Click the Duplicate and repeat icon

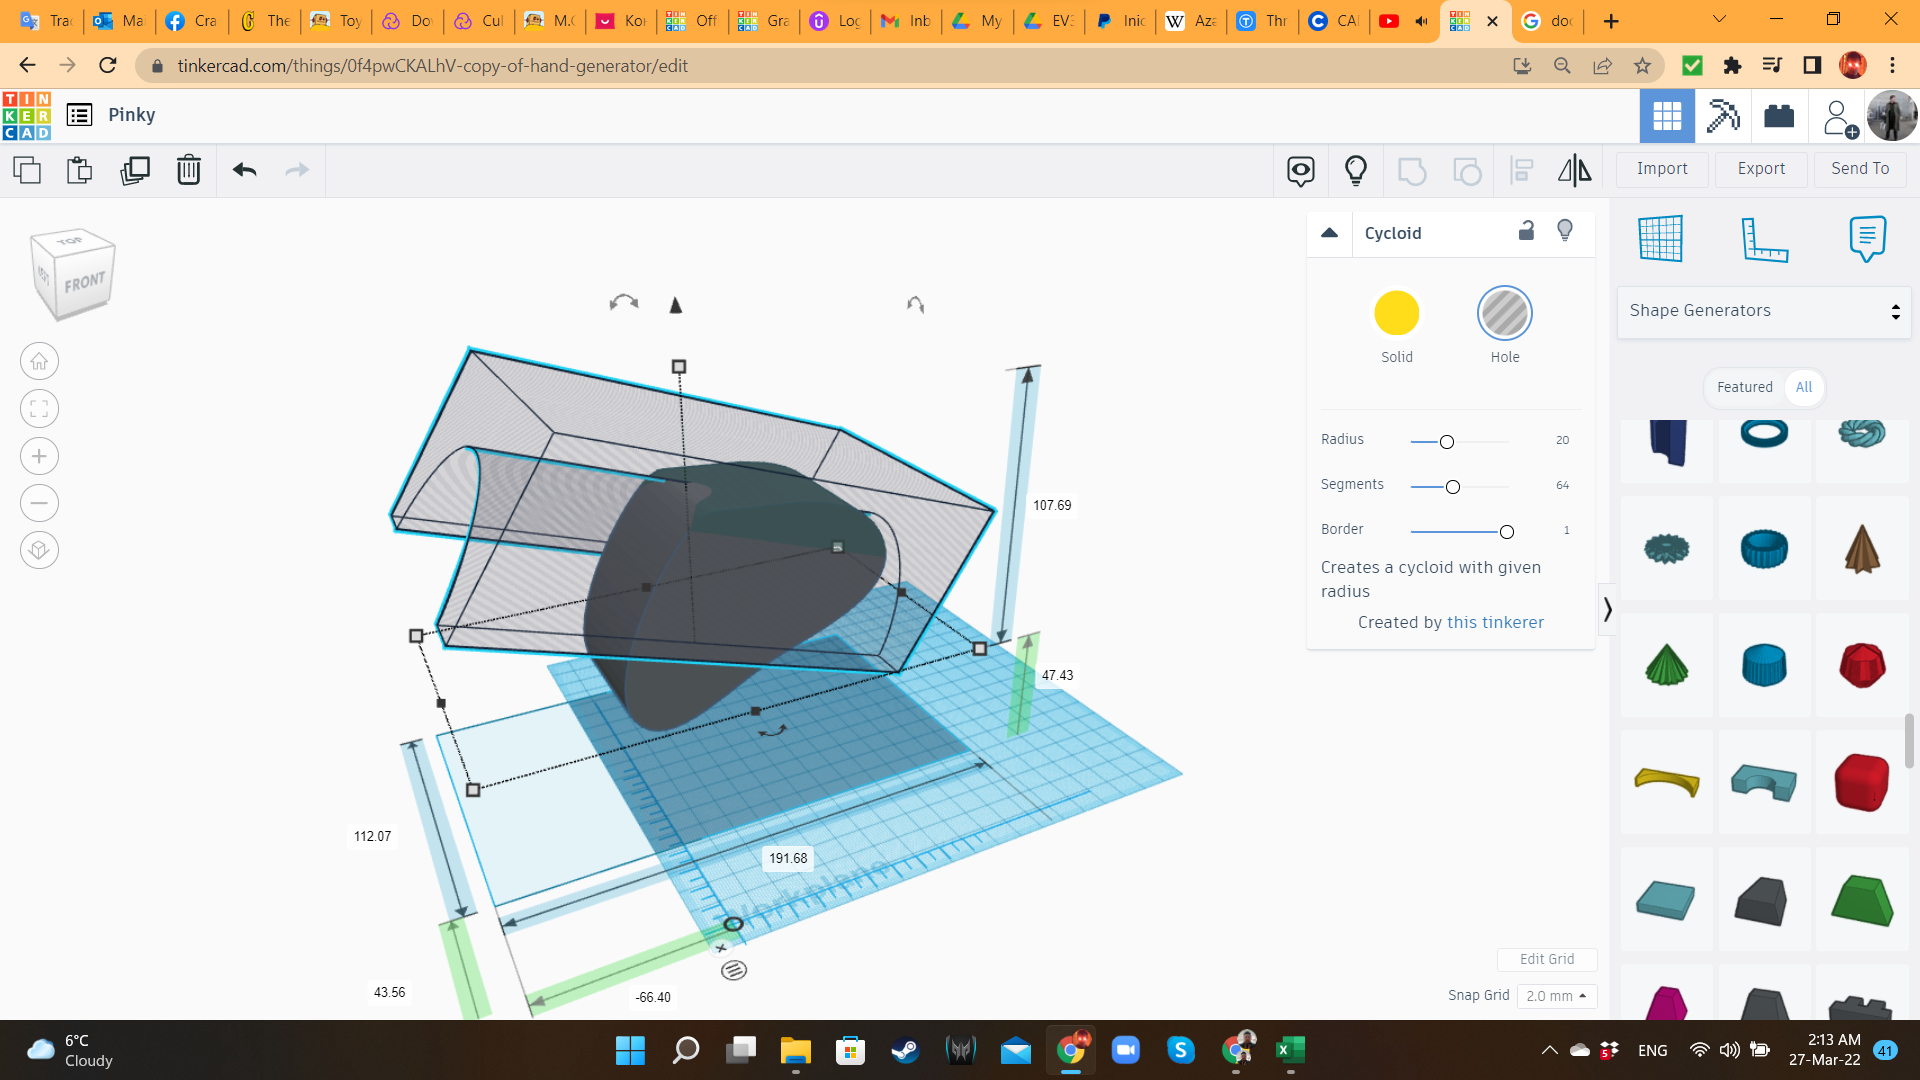coord(135,170)
